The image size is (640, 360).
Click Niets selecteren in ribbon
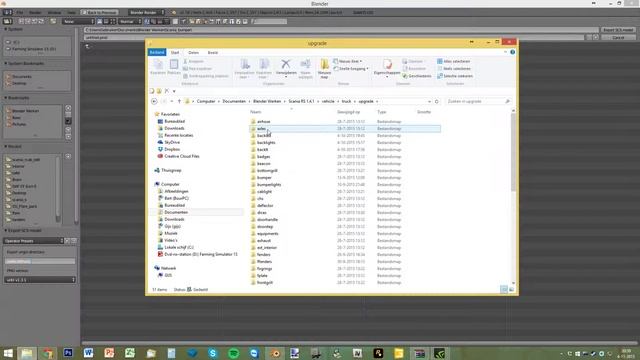coord(454,69)
